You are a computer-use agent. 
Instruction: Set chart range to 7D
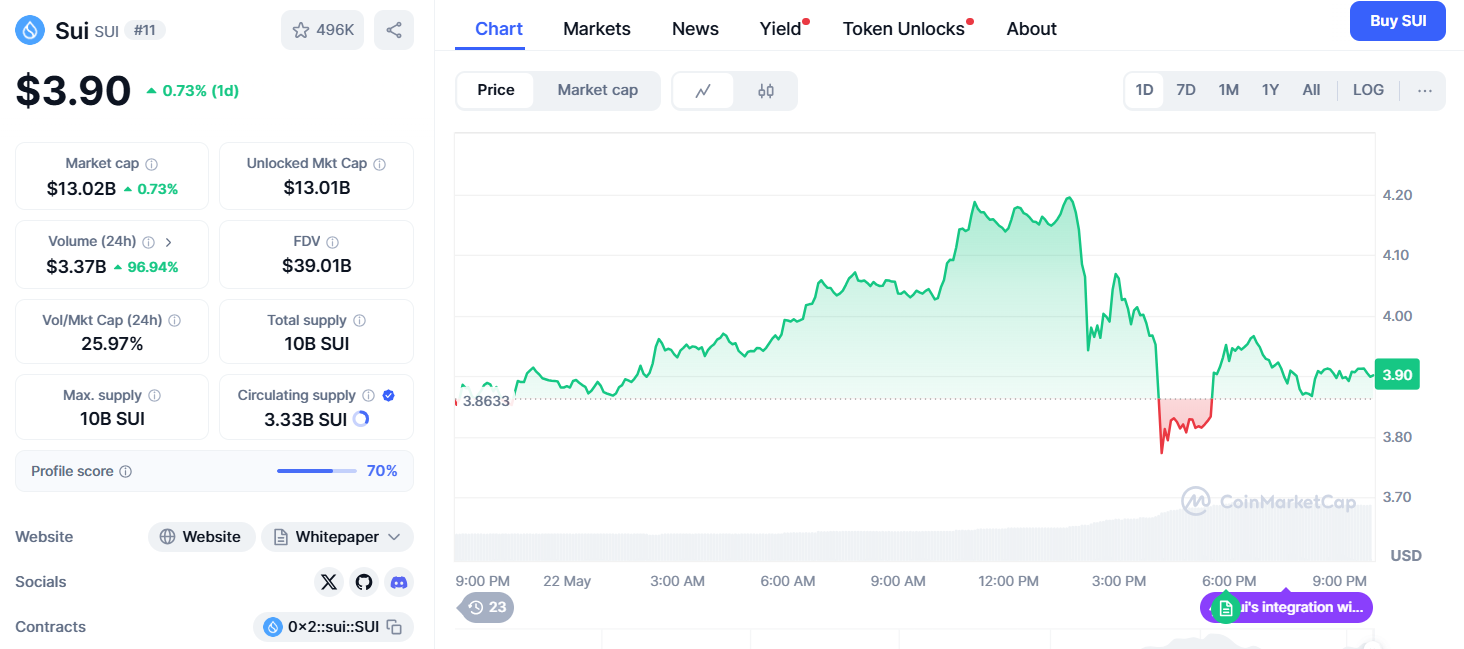(1186, 91)
